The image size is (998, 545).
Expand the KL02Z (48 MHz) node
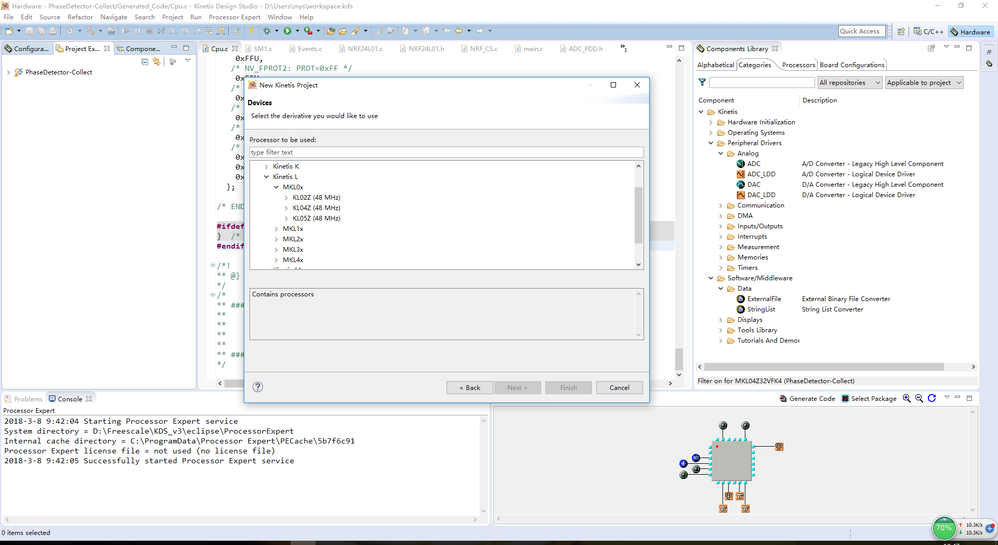[x=286, y=197]
